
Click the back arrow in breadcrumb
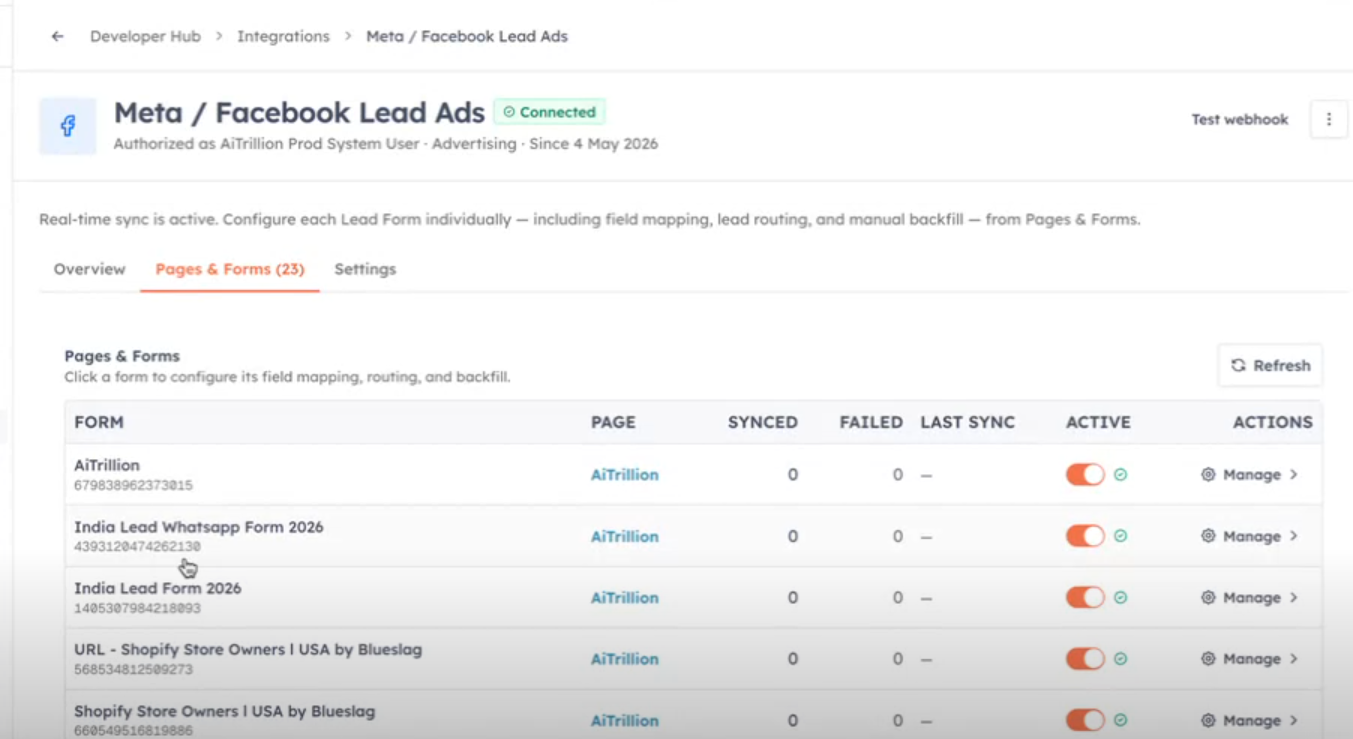coord(58,36)
